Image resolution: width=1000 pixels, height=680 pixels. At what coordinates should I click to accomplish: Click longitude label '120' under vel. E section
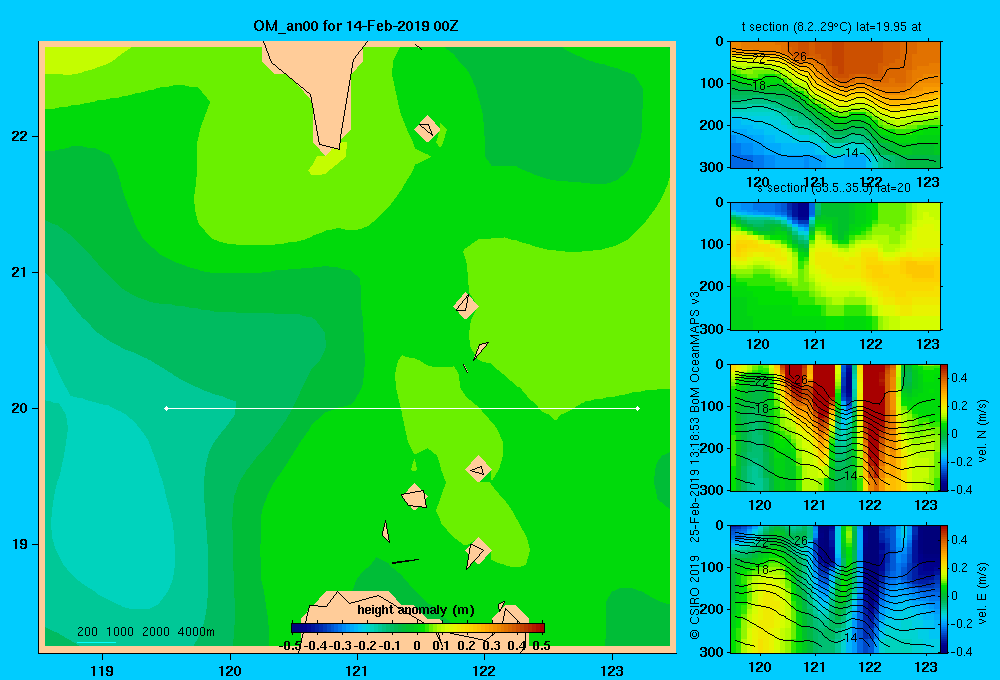click(x=759, y=667)
